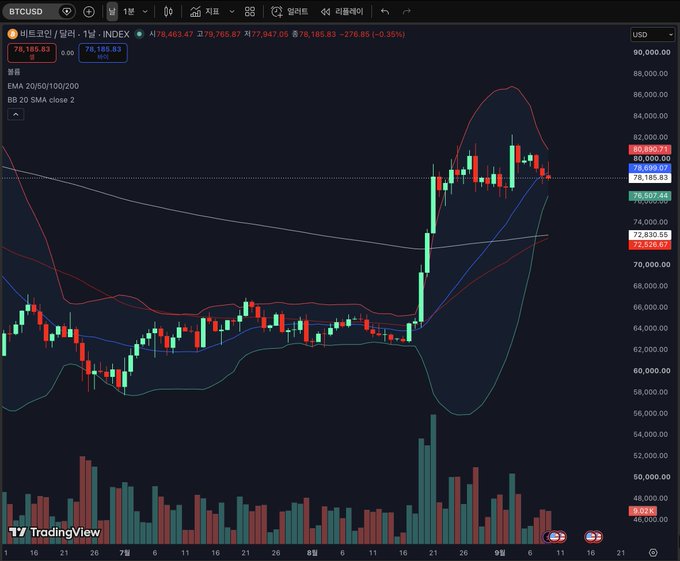Undo the last chart action
Screen dimensions: 680x561
pos(385,12)
